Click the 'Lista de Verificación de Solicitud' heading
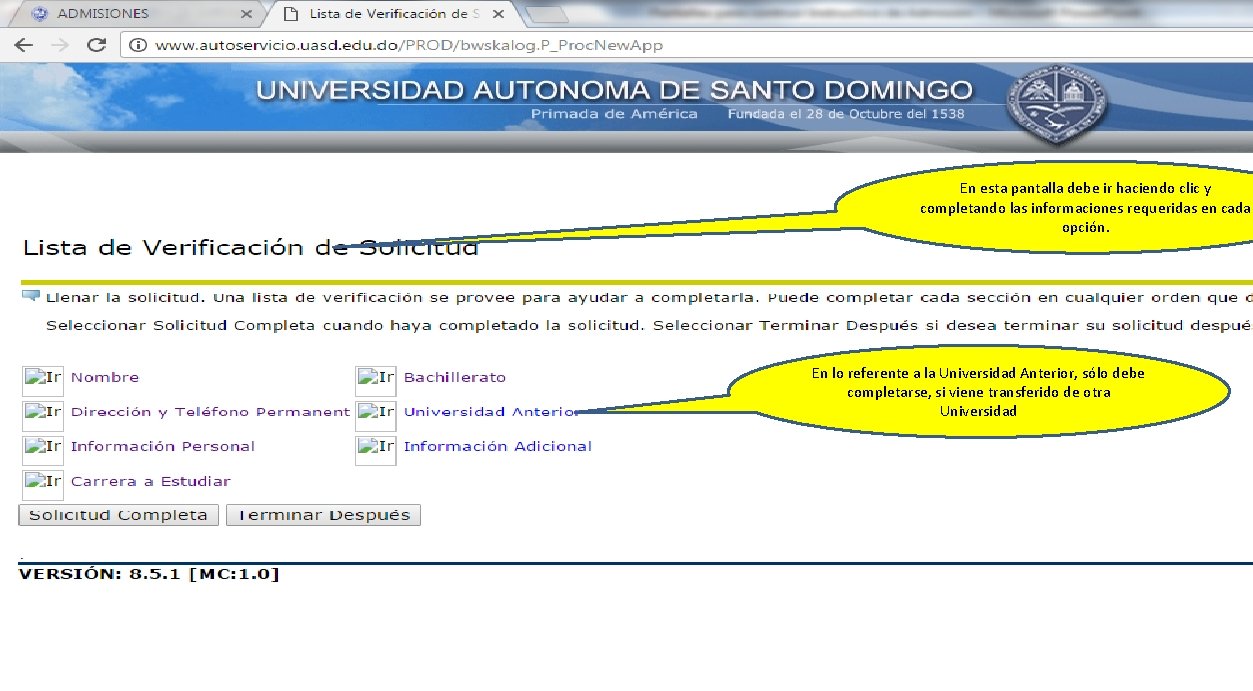1253x691 pixels. [x=250, y=248]
